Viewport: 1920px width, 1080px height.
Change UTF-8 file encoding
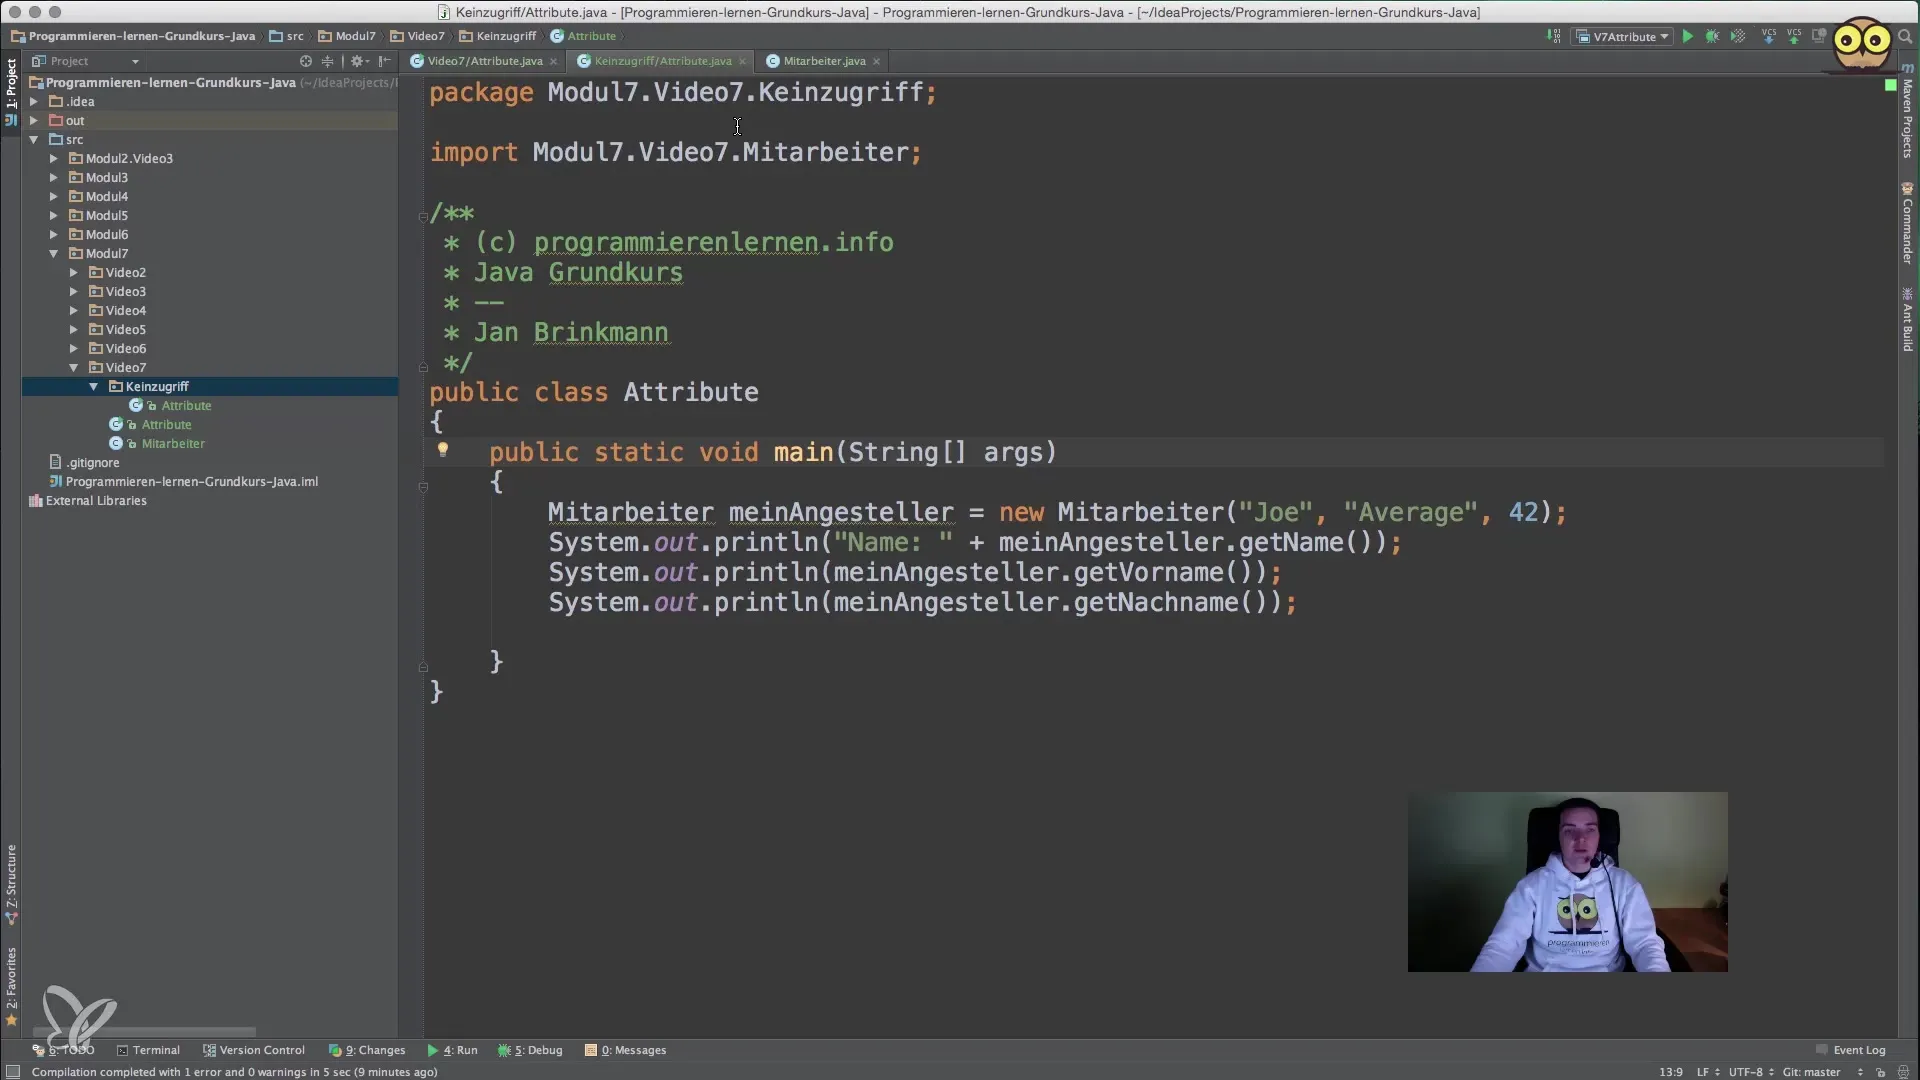point(1751,1072)
